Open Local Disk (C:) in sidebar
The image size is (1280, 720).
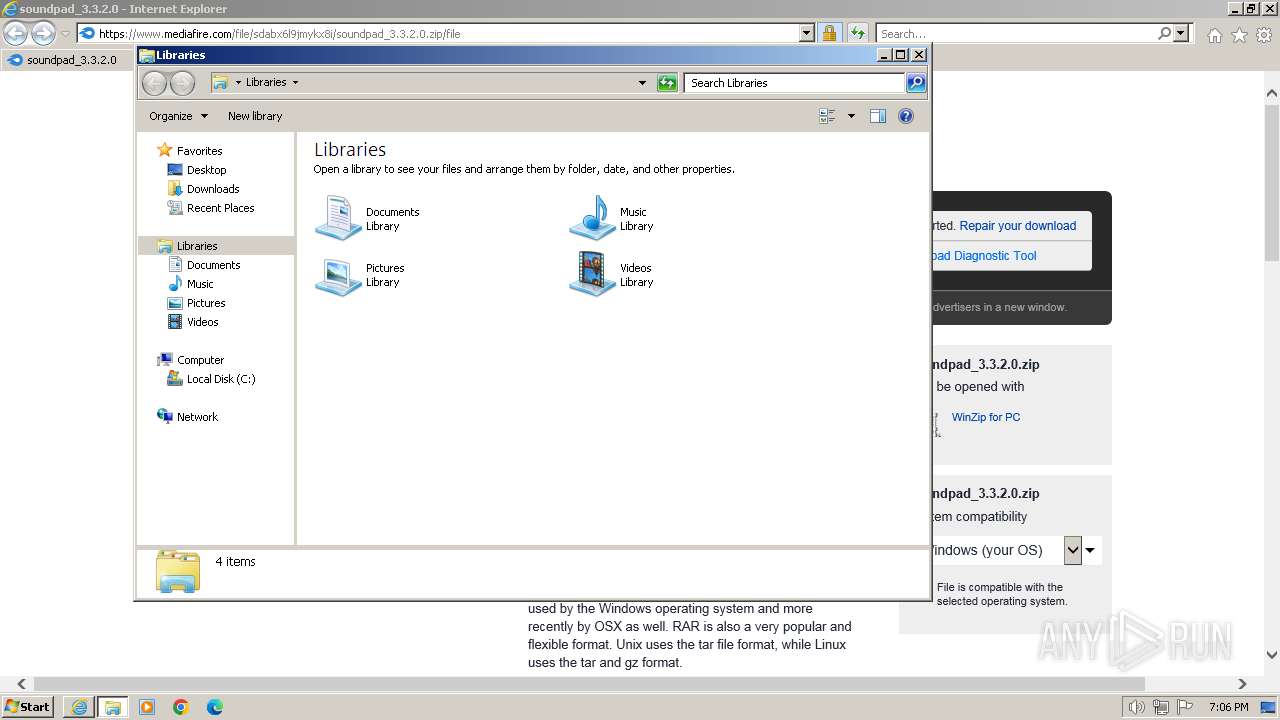click(221, 379)
